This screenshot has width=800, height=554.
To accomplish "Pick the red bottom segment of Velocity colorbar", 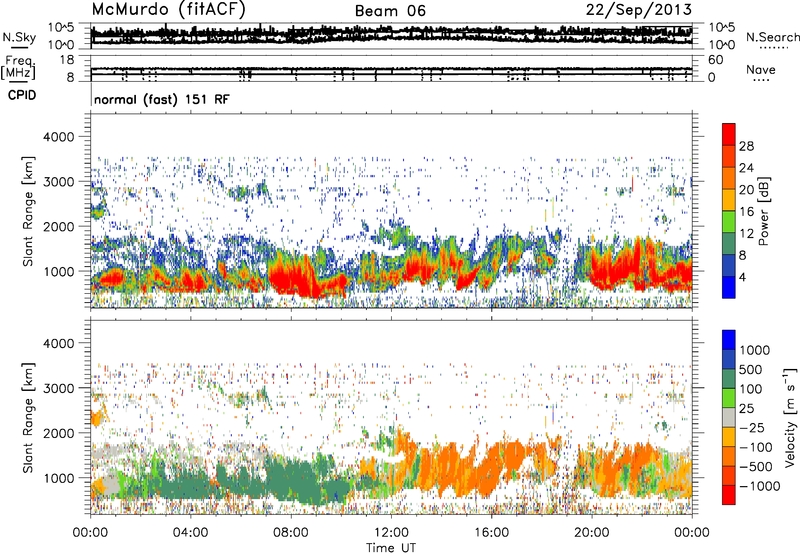I will coord(729,495).
